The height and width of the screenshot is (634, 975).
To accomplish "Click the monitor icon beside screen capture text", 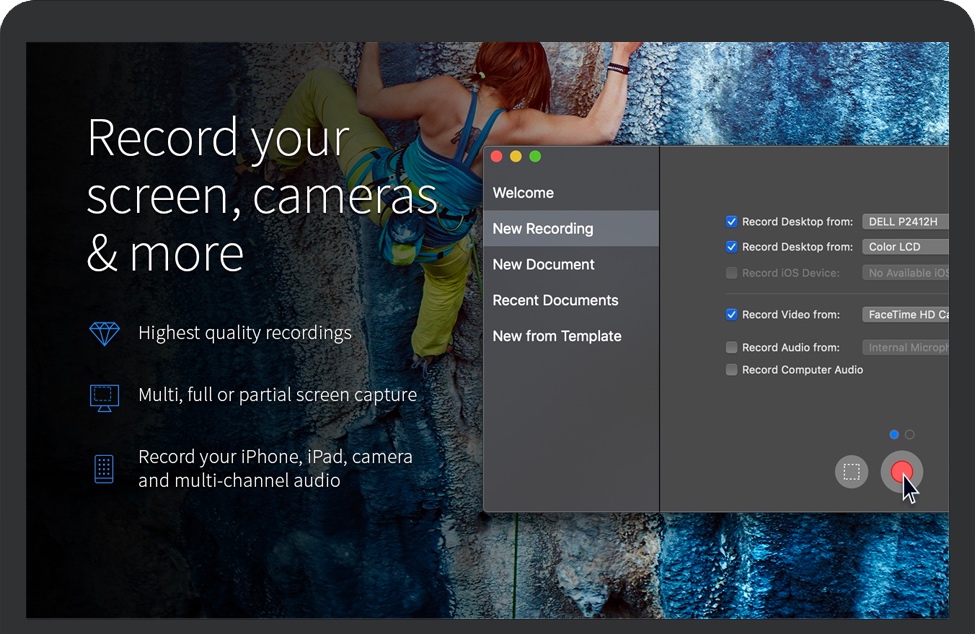I will [104, 396].
